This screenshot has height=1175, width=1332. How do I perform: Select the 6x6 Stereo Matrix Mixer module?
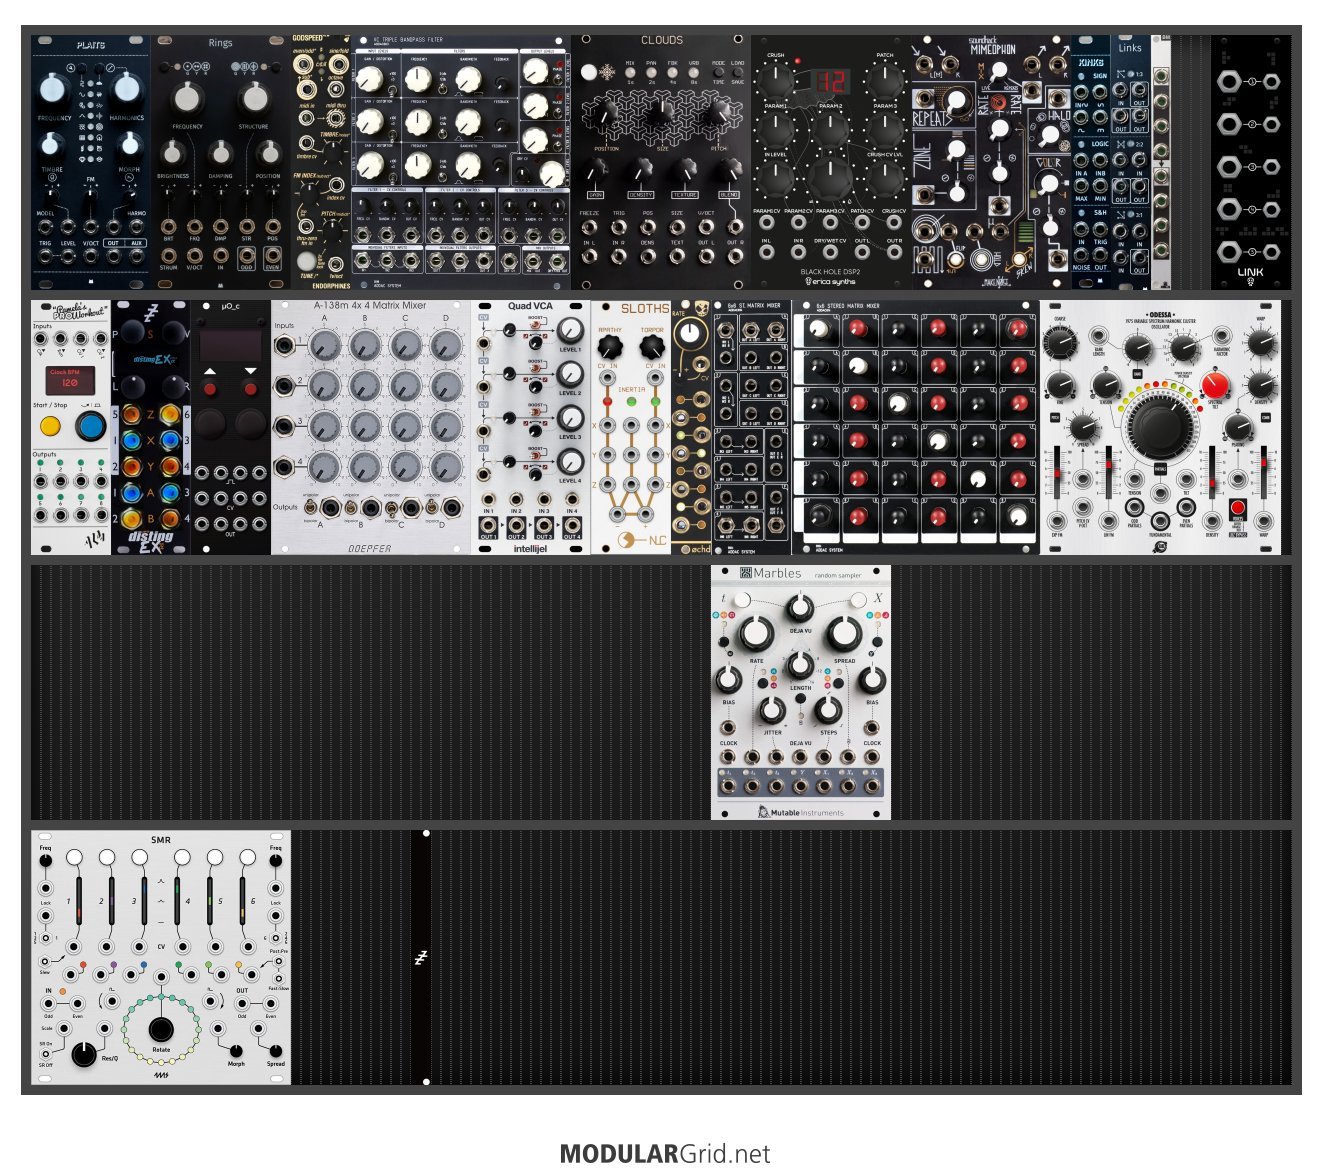pos(916,427)
